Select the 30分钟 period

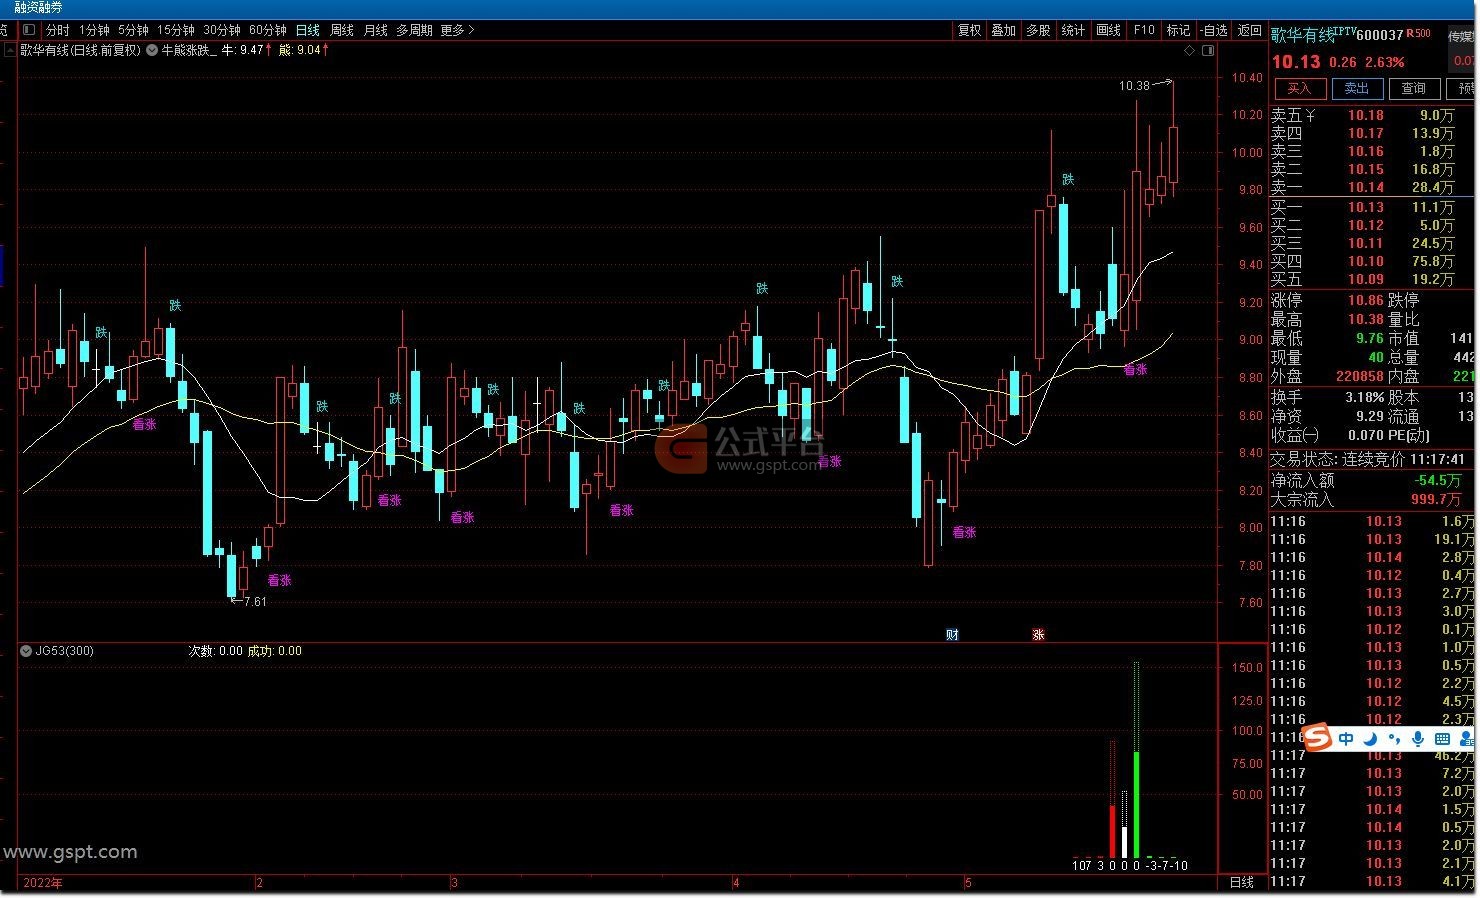coord(221,30)
